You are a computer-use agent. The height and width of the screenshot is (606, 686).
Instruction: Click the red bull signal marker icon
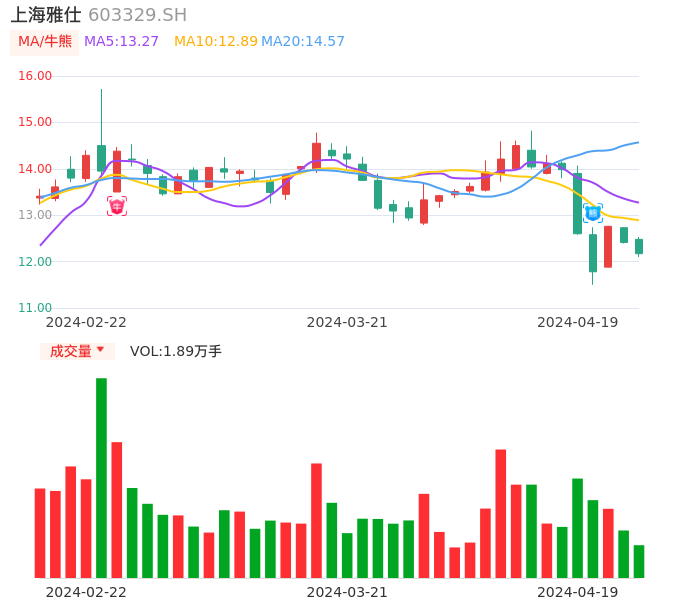(x=117, y=206)
